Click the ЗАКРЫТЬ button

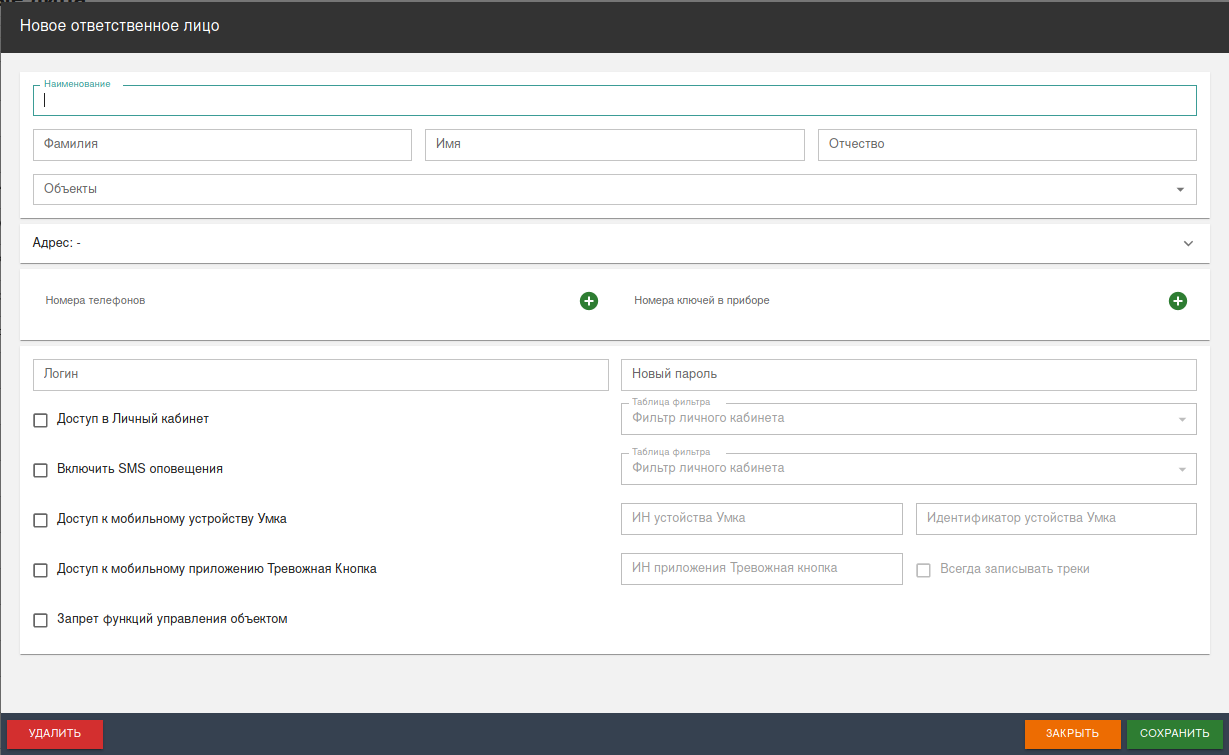(1073, 734)
